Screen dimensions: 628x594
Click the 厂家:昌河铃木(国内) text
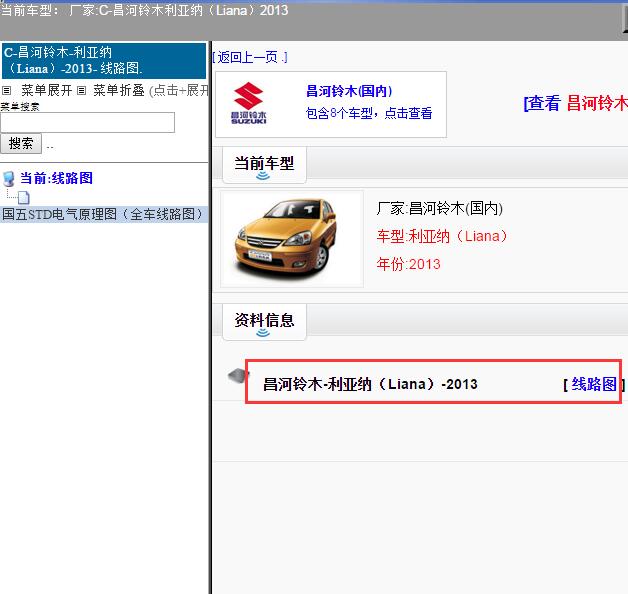pos(440,209)
